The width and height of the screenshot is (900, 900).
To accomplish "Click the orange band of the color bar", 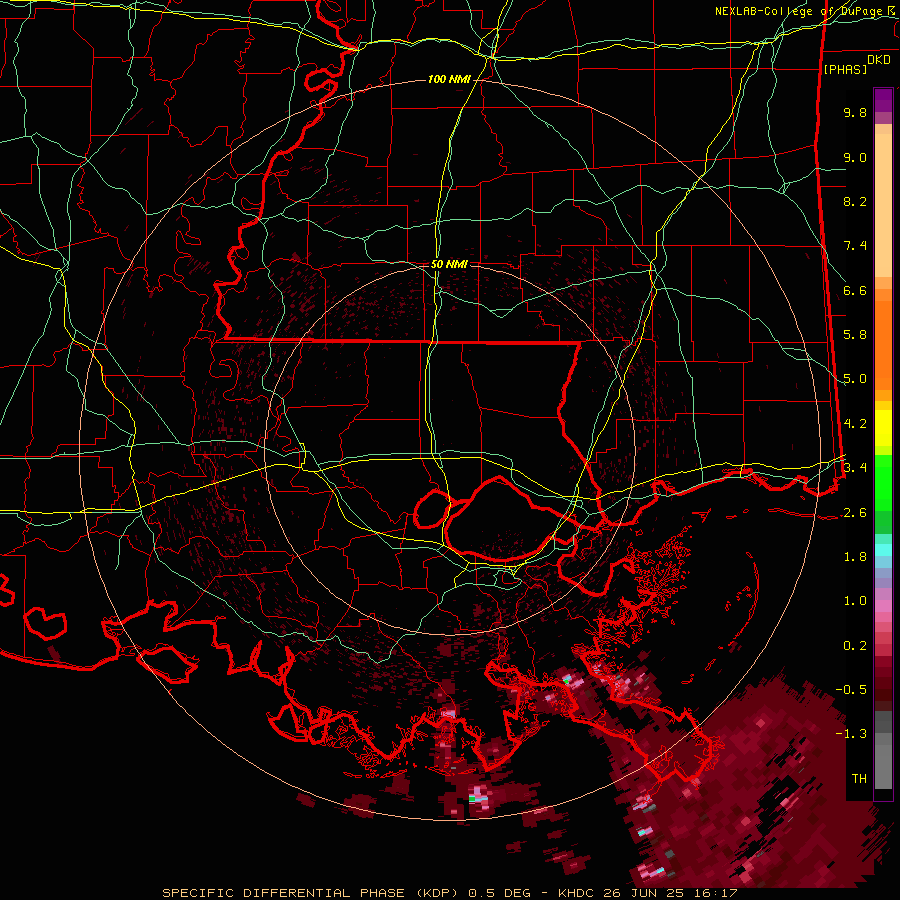I will point(883,344).
